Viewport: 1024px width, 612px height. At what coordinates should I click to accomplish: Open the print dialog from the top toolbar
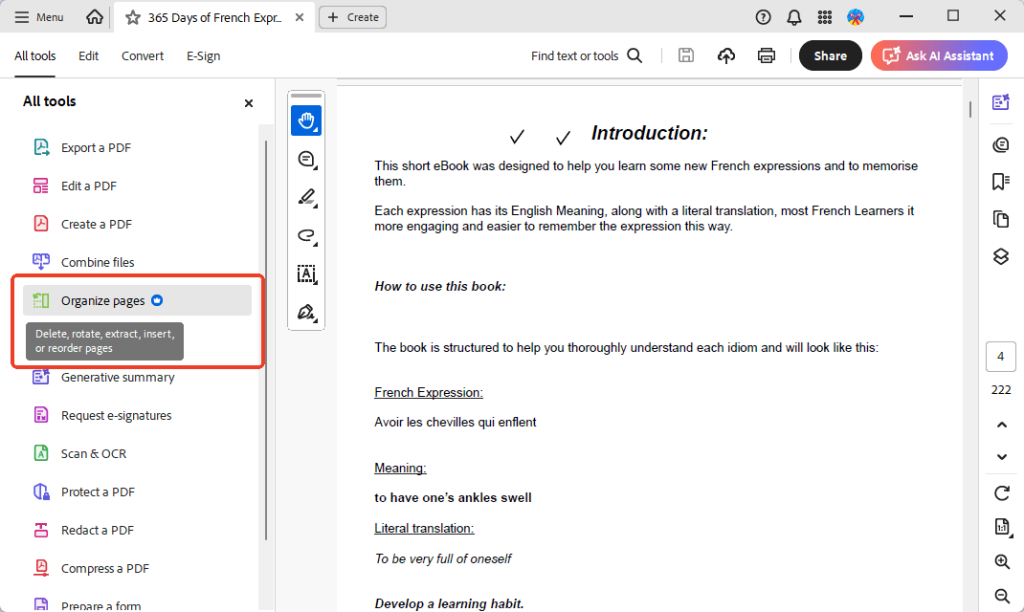(766, 56)
